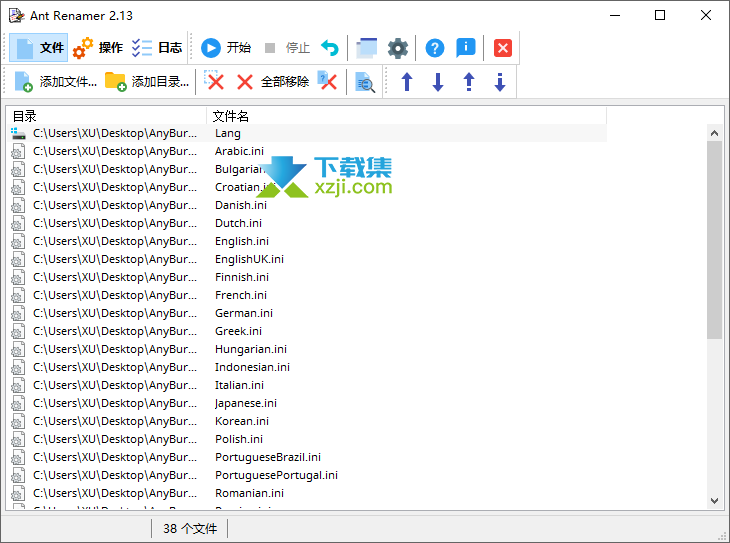Sort by 文件名 column header
The height and width of the screenshot is (543, 730).
[x=406, y=115]
